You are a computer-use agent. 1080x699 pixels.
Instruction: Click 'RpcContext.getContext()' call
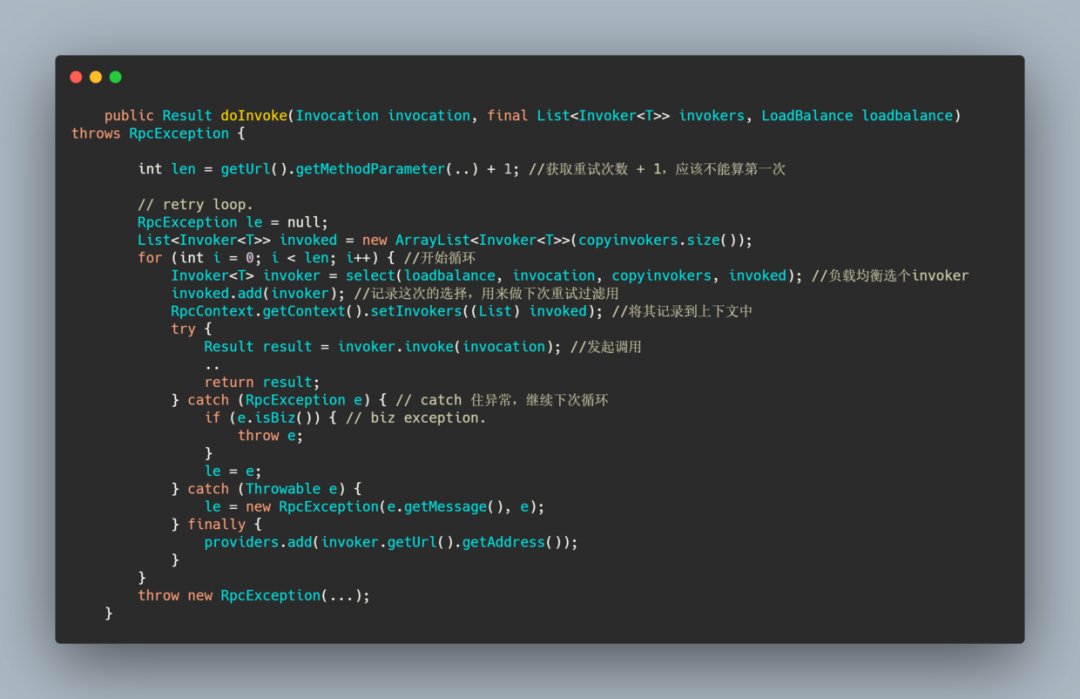click(266, 311)
